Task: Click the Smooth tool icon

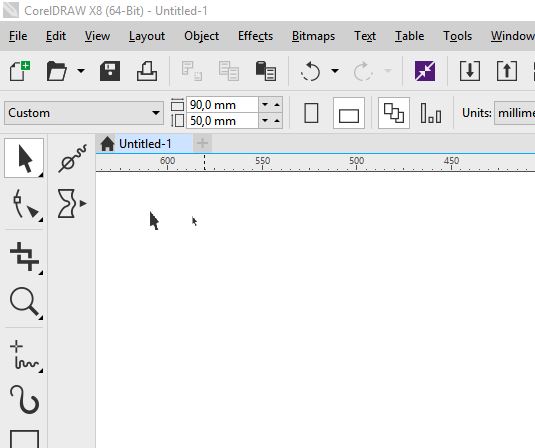Action: [x=72, y=158]
